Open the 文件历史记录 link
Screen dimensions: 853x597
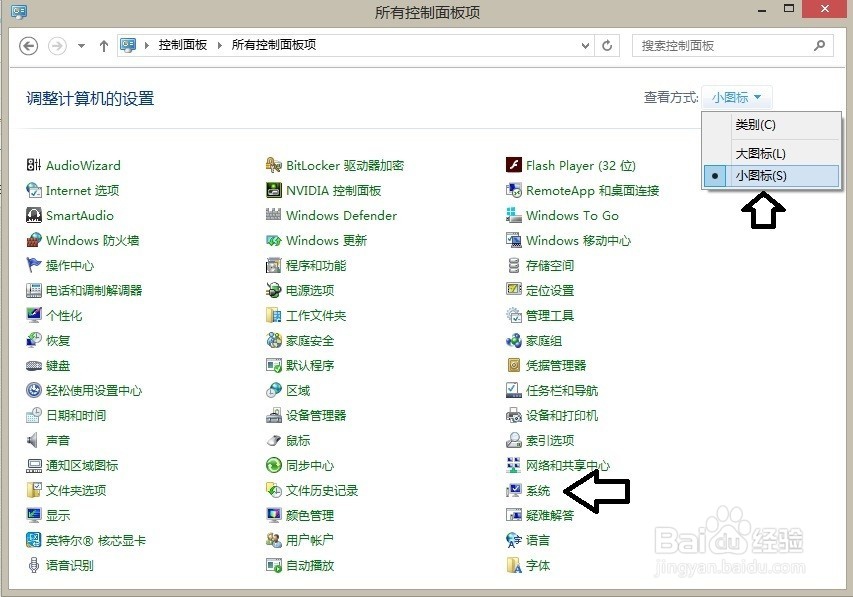pos(322,490)
